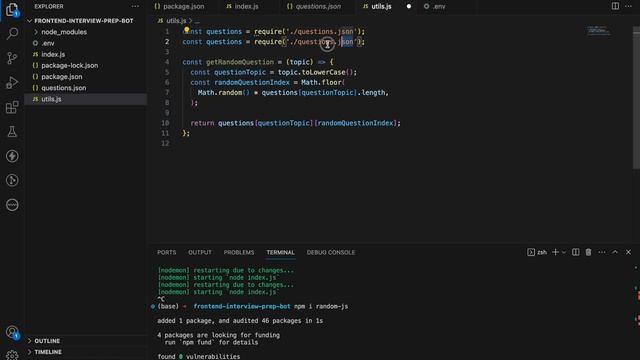Maximize the panel with up chevron
640x360 pixels.
coord(615,252)
